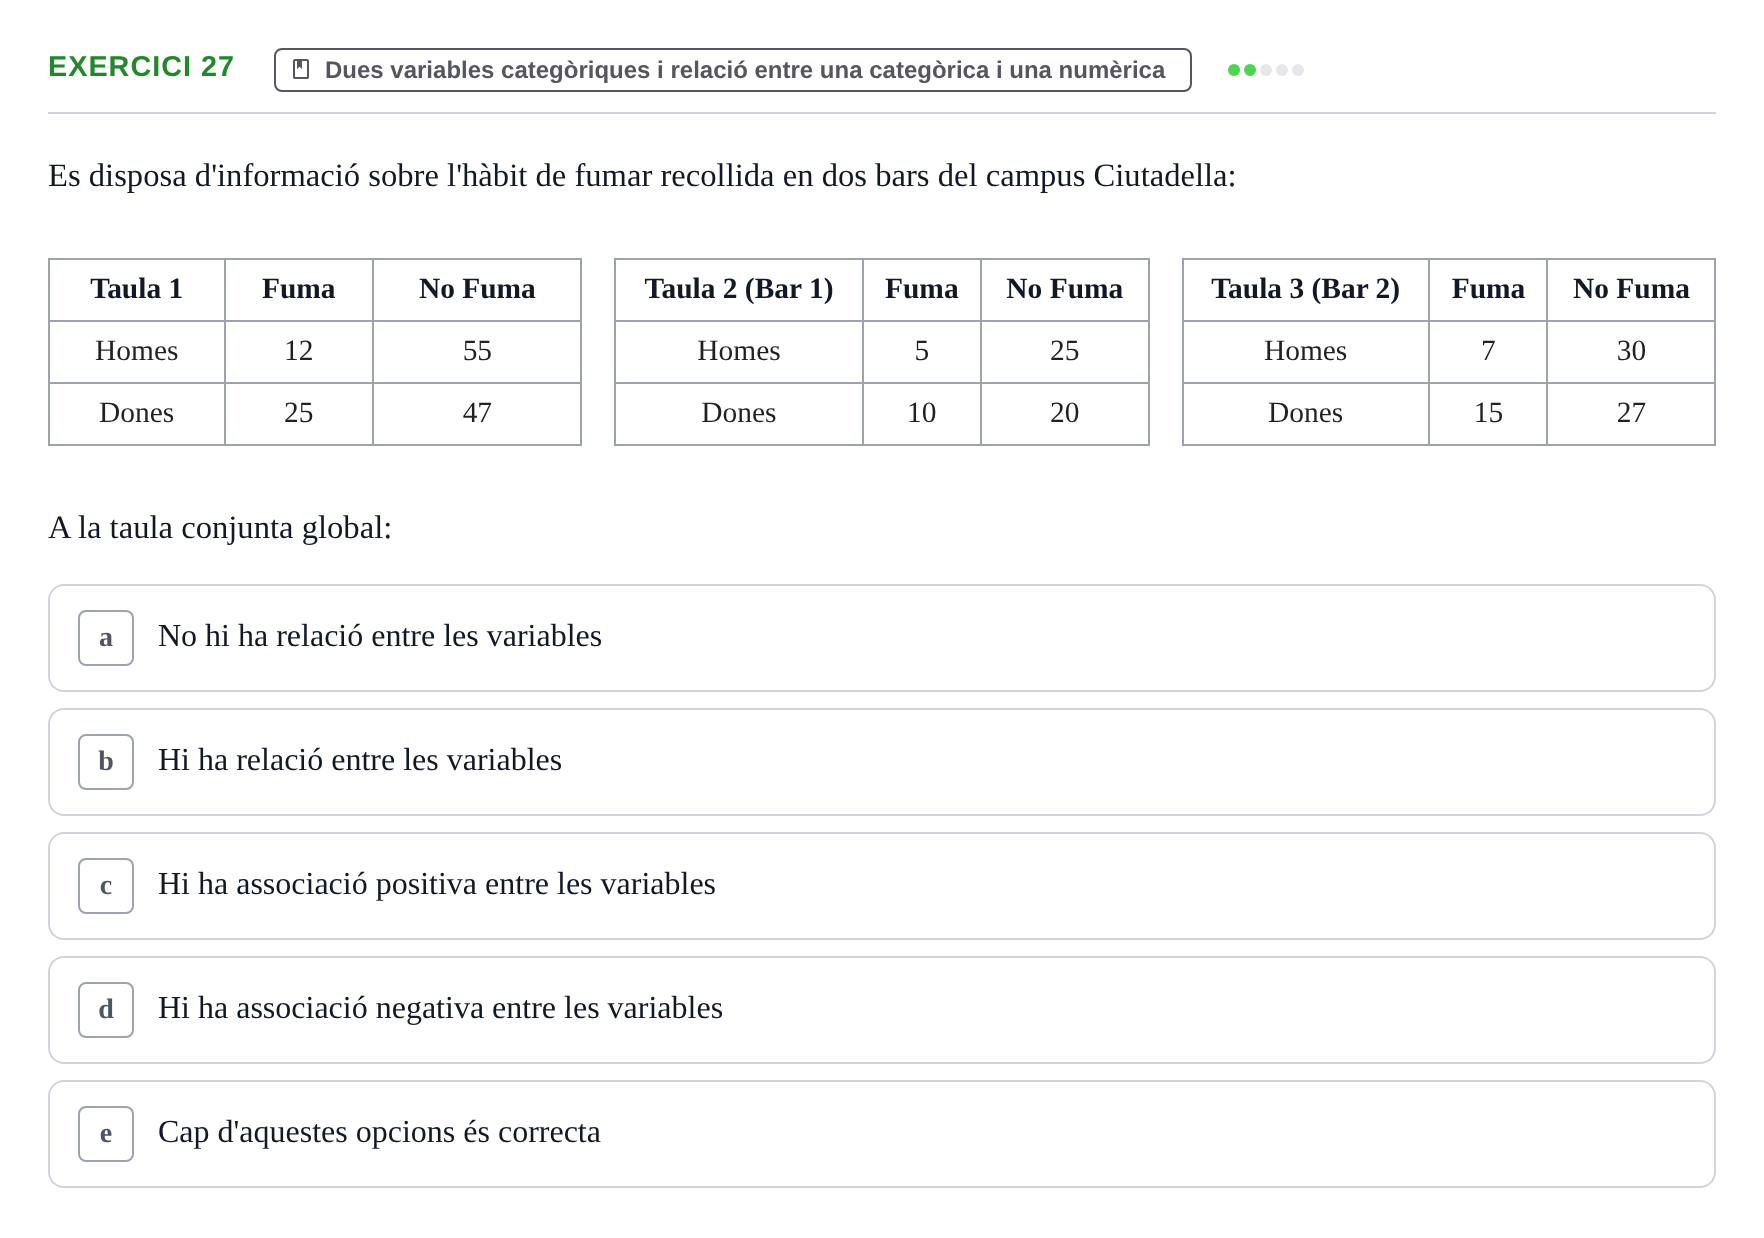Choose 'Cap d'aquestes opcions és correcta'
Image resolution: width=1764 pixels, height=1238 pixels.
tap(882, 1134)
